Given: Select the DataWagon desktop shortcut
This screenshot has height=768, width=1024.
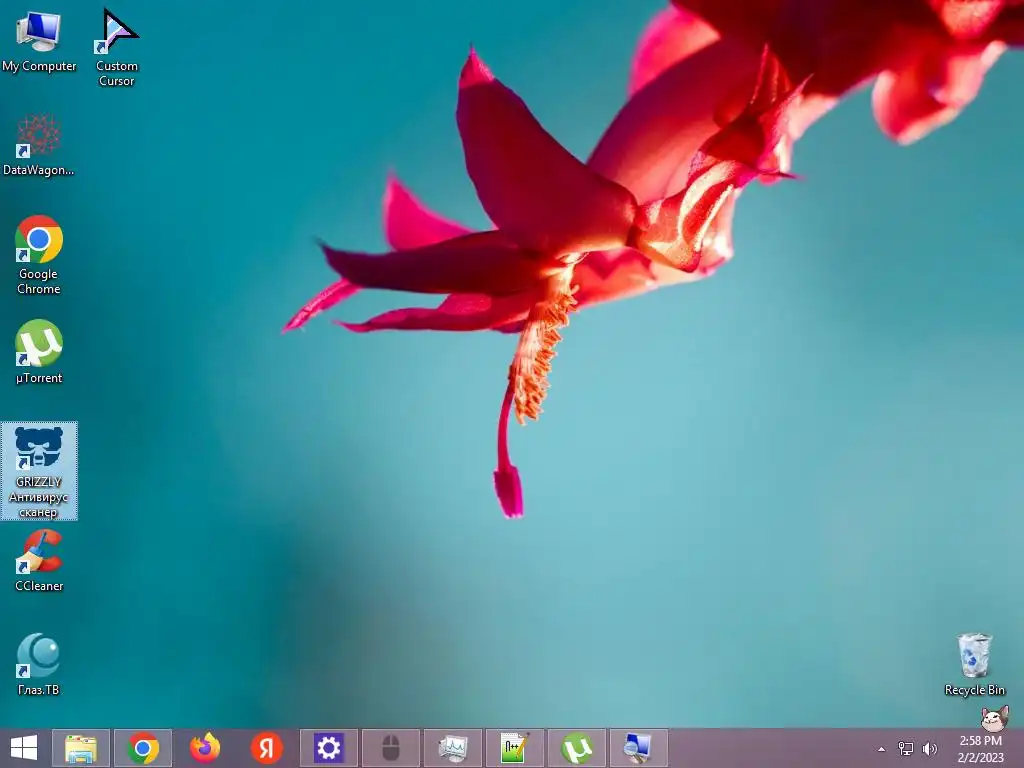Looking at the screenshot, I should 39,145.
